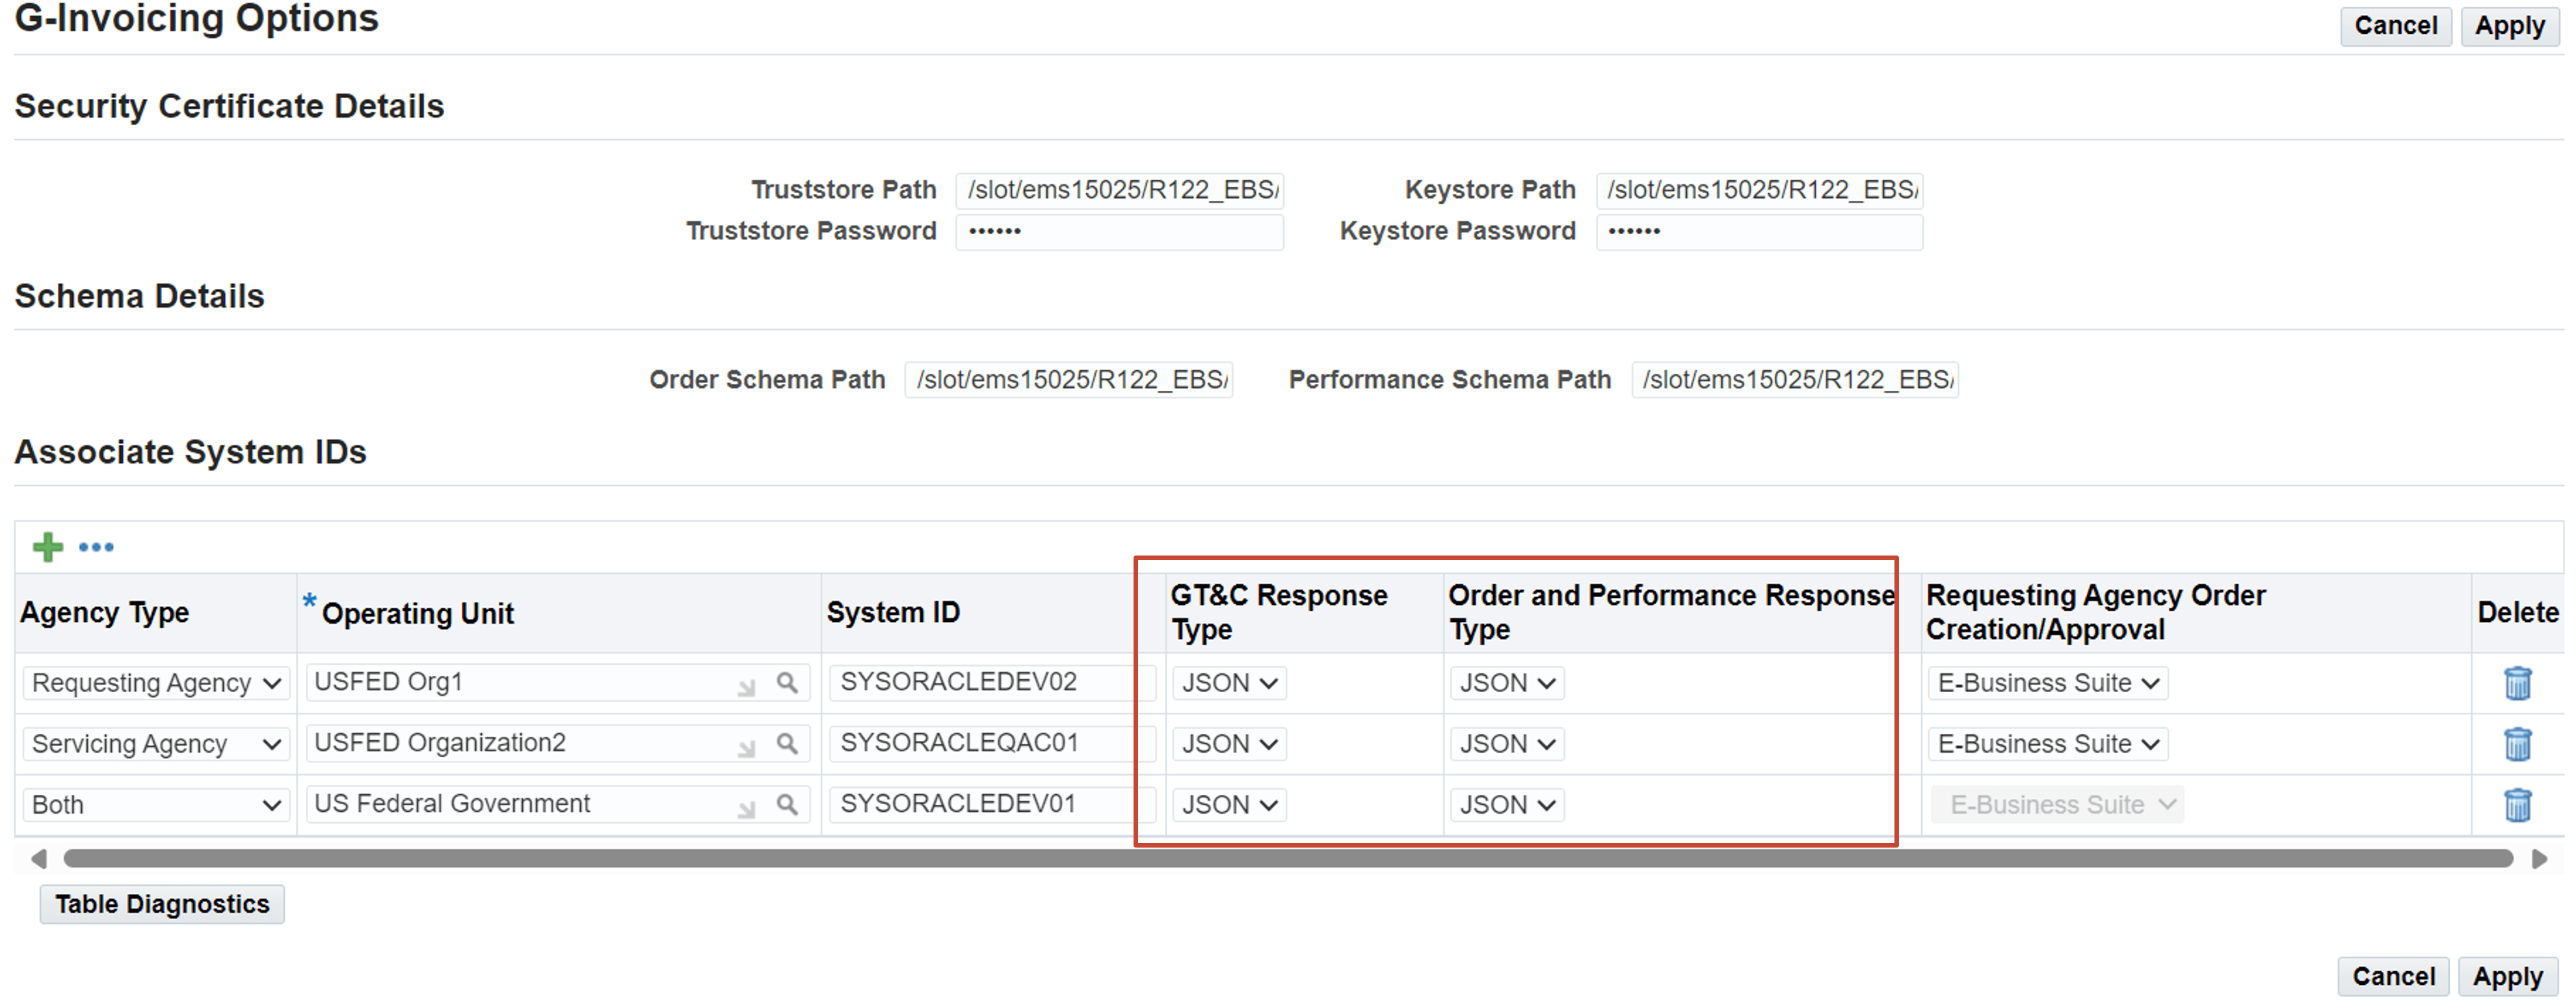Open search icon for USFED Organization2 operating unit
2576x1005 pixels.
pos(786,743)
